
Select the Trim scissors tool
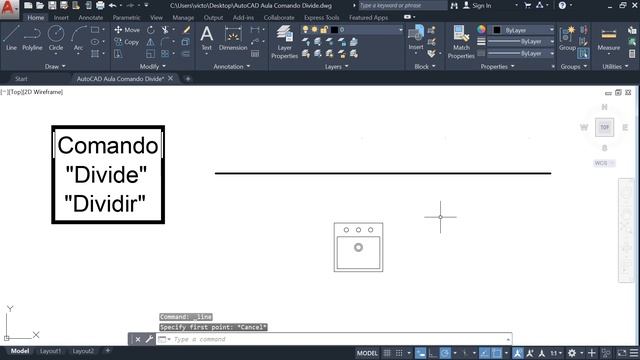pyautogui.click(x=165, y=30)
